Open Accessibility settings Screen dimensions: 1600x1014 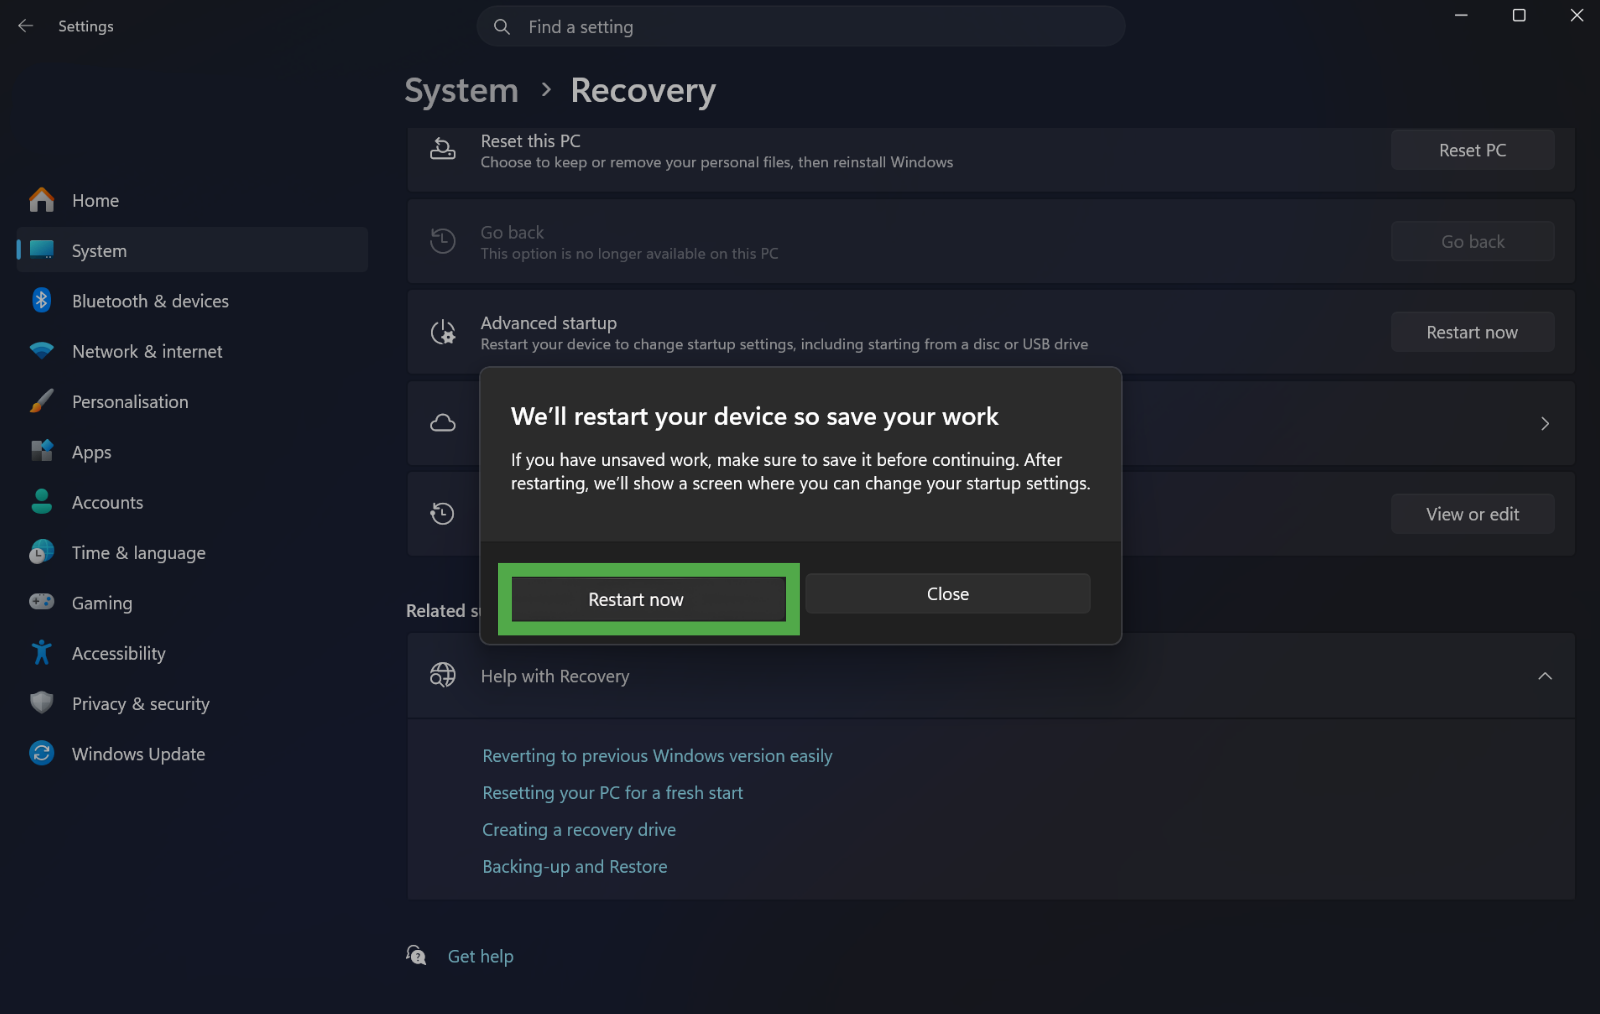tap(192, 652)
